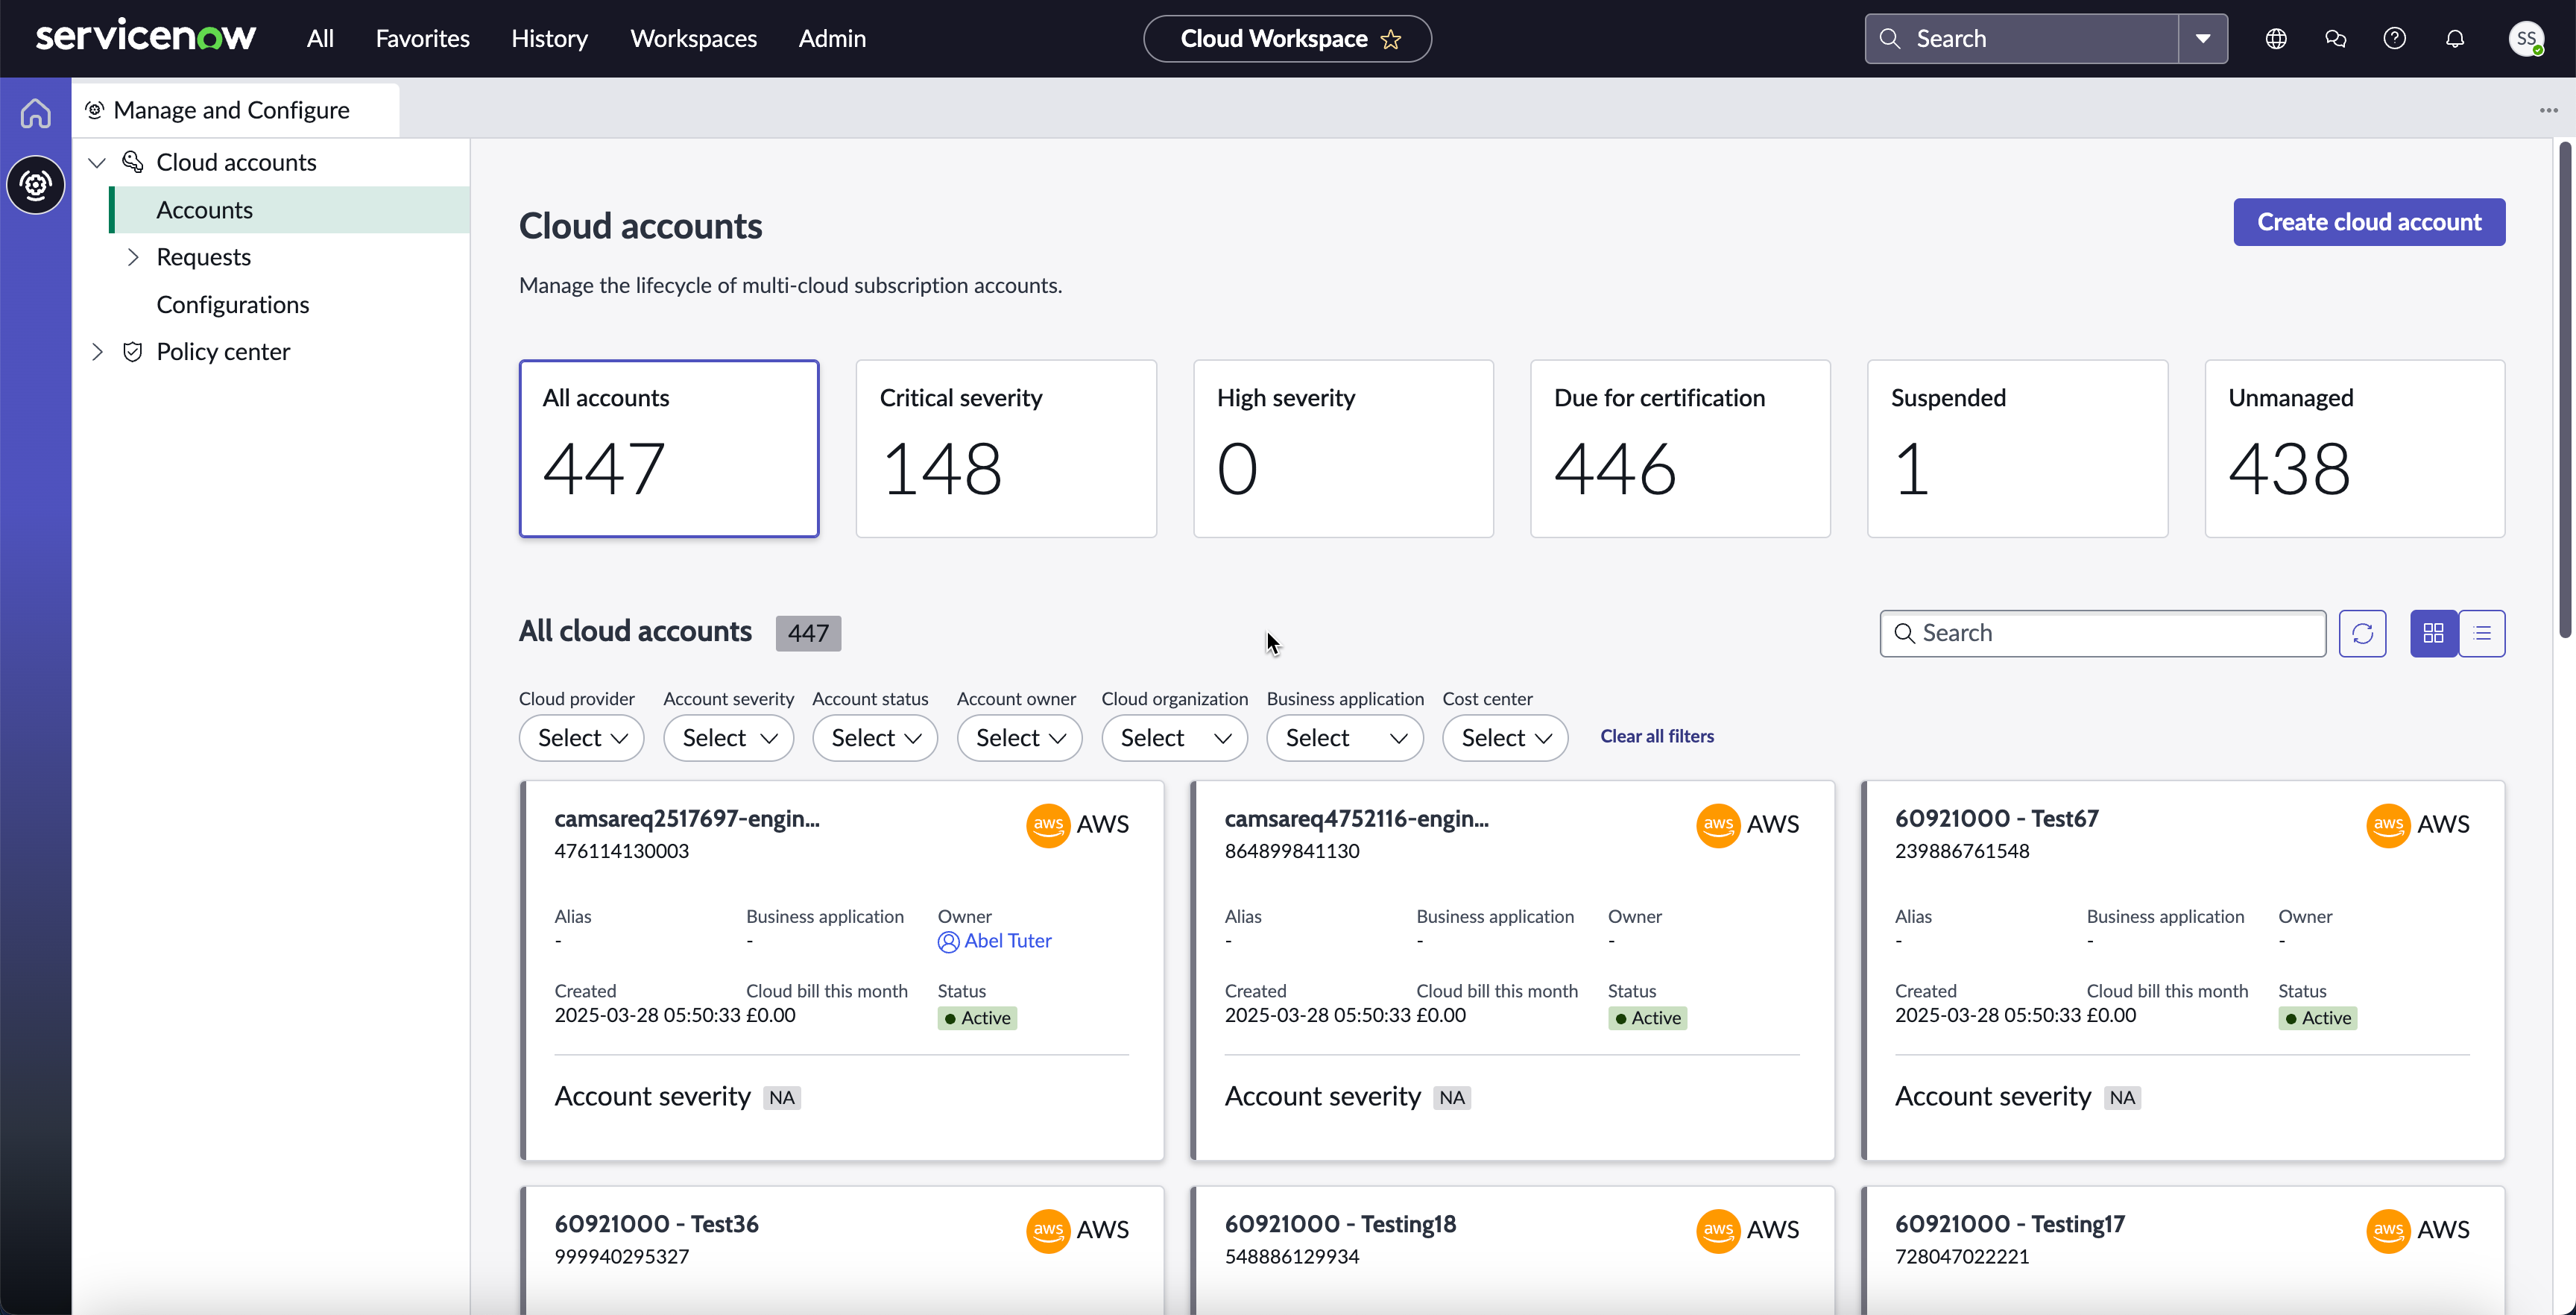Image resolution: width=2576 pixels, height=1315 pixels.
Task: Open the globe scope selector icon
Action: tap(2276, 38)
